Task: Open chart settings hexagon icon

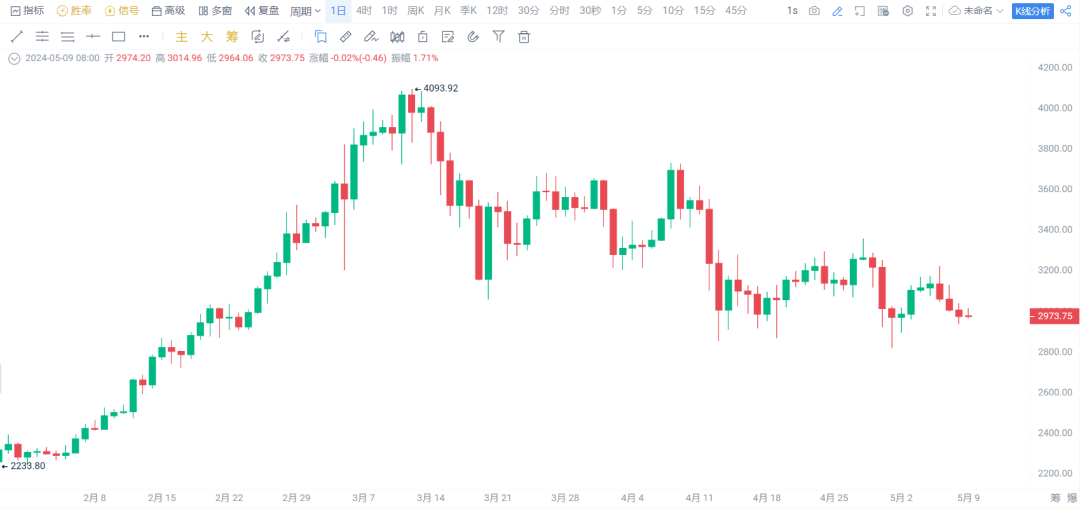Action: 907,11
